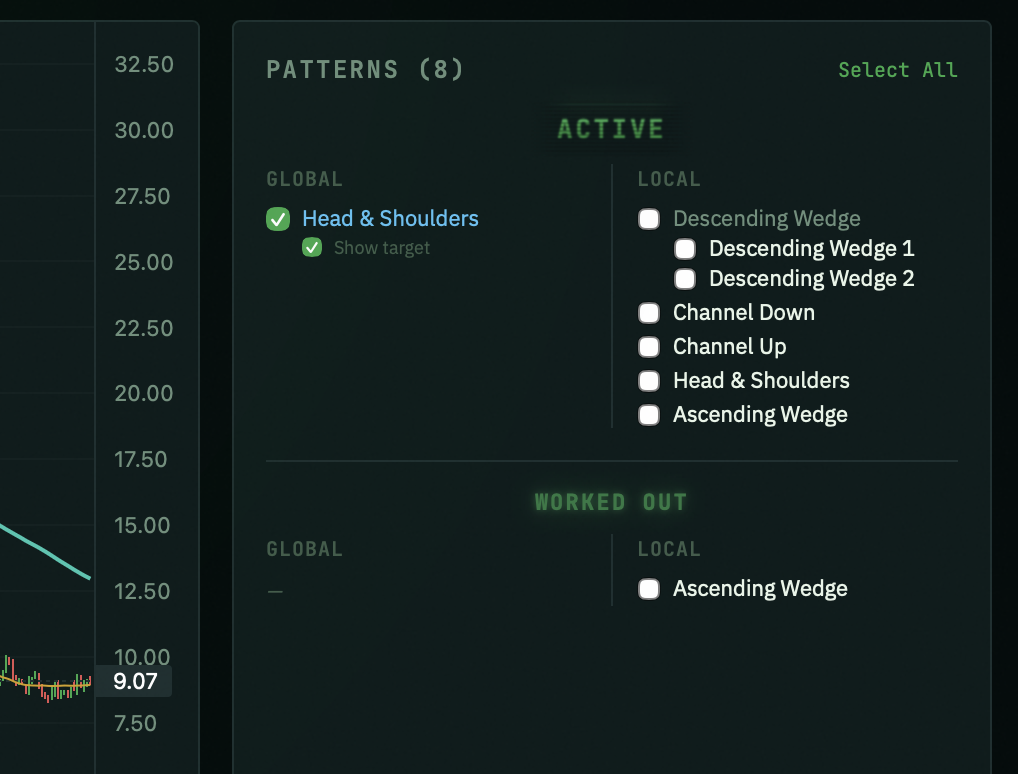
Task: Check the Local Head & Shoulders checkbox
Action: tap(649, 381)
